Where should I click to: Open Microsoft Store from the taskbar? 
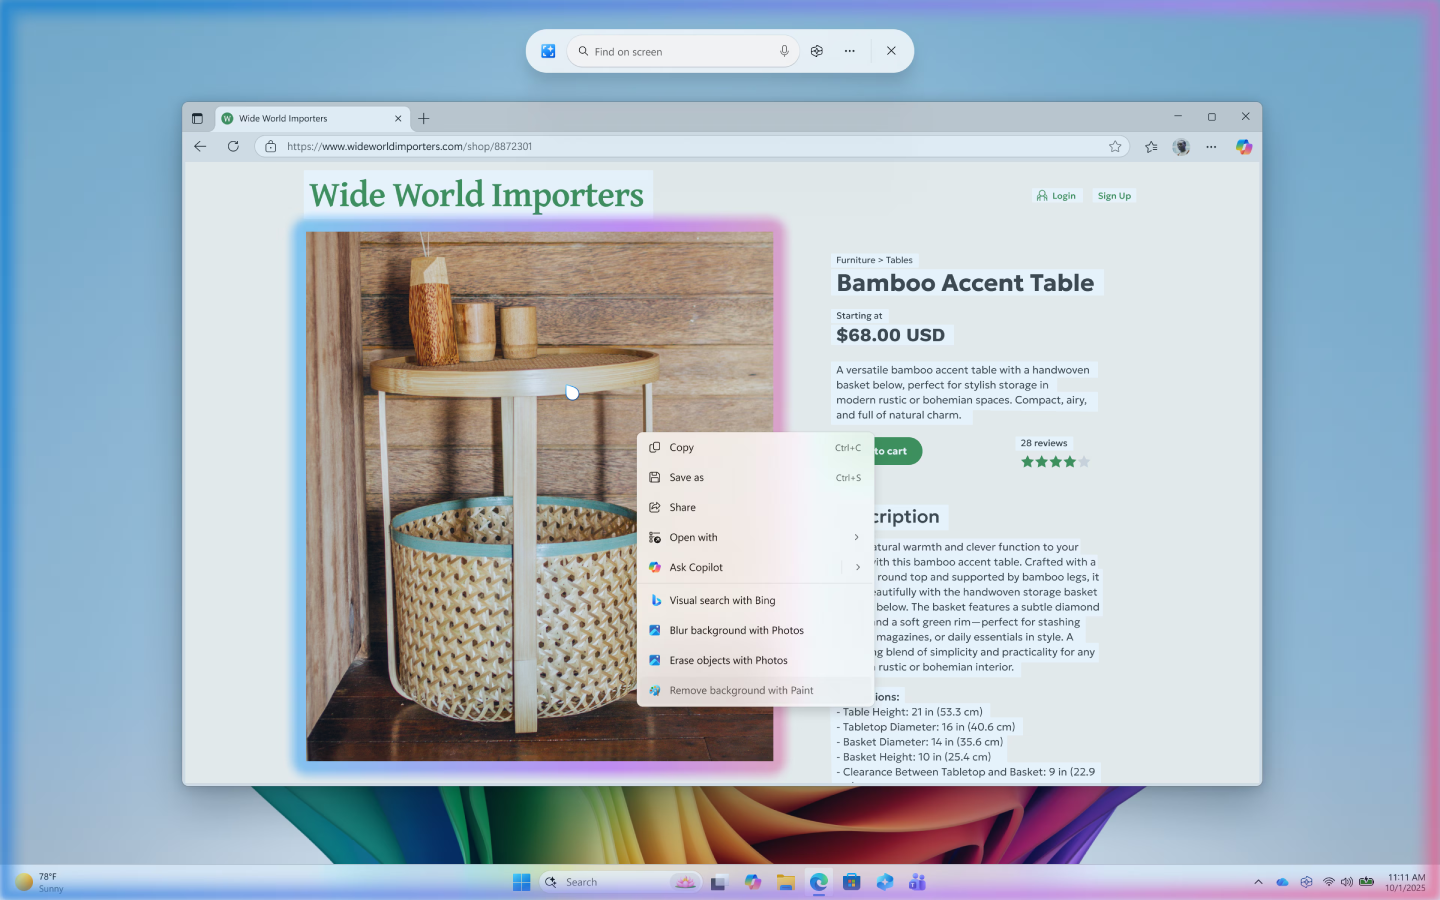[x=851, y=881]
